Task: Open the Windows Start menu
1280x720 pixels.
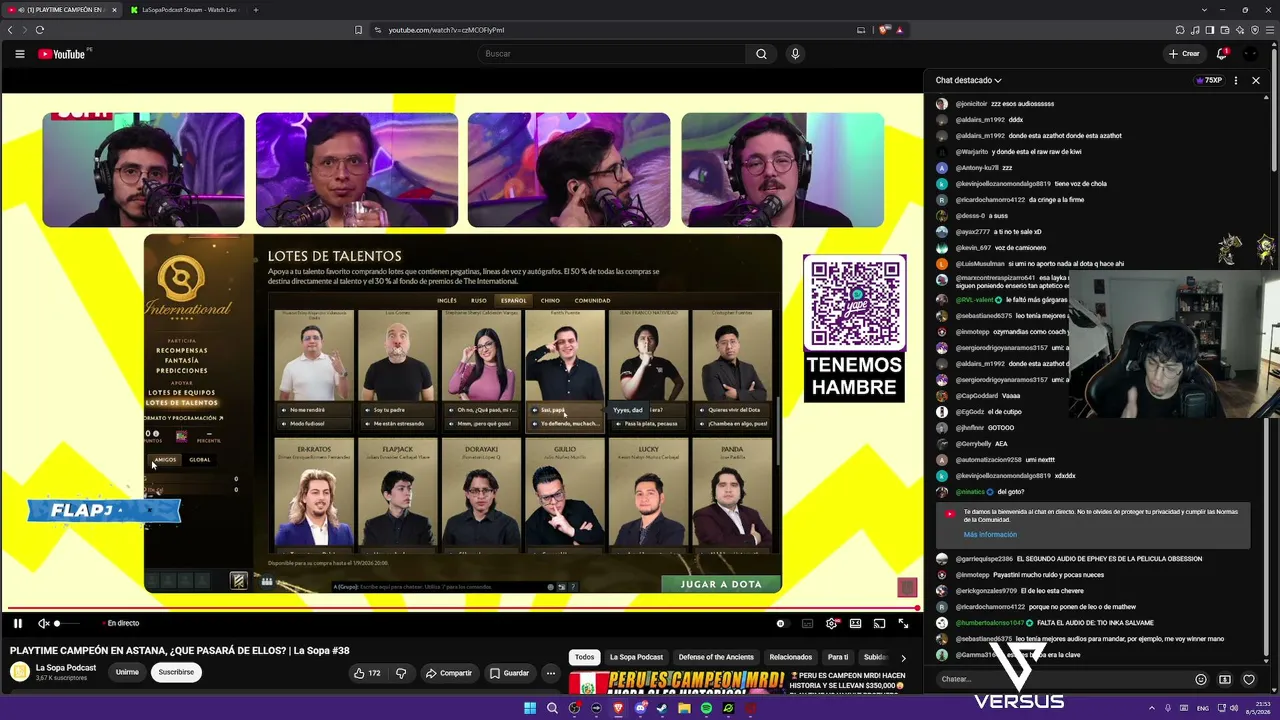Action: [x=530, y=708]
